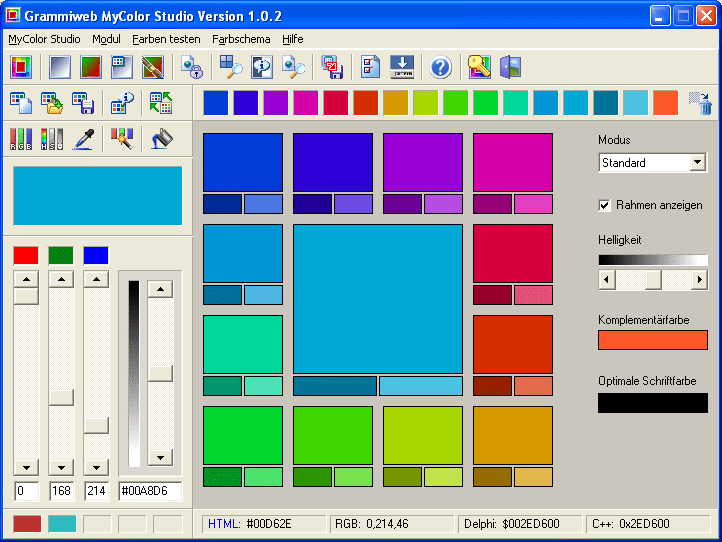The height and width of the screenshot is (542, 722).
Task: Toggle the Rahmen anzeigen checkbox
Action: tap(604, 205)
